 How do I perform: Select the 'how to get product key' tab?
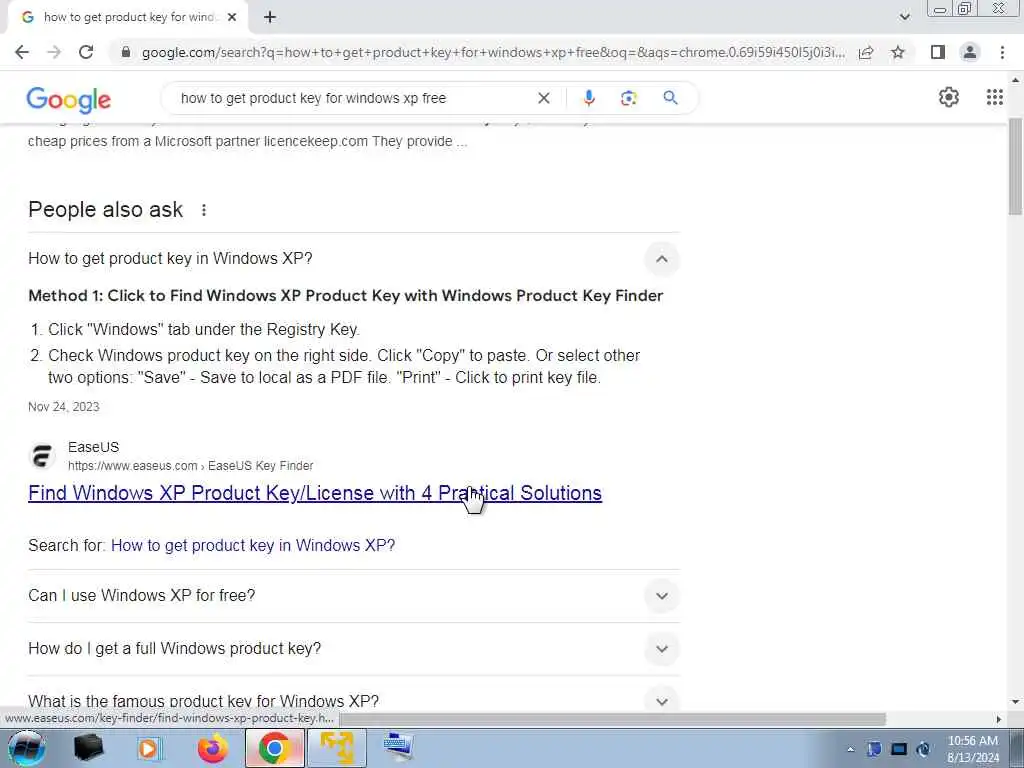point(129,18)
